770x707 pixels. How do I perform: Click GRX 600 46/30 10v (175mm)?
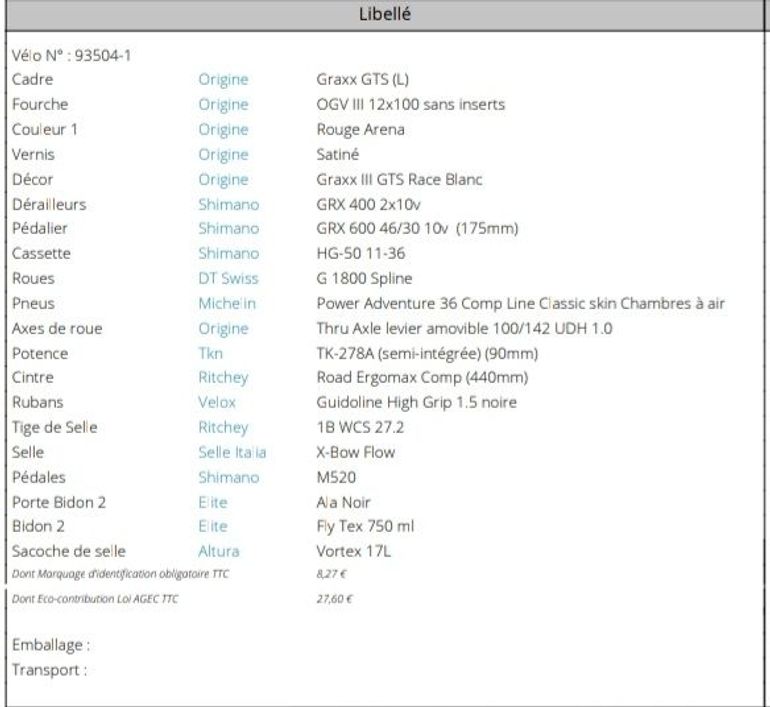(x=417, y=228)
